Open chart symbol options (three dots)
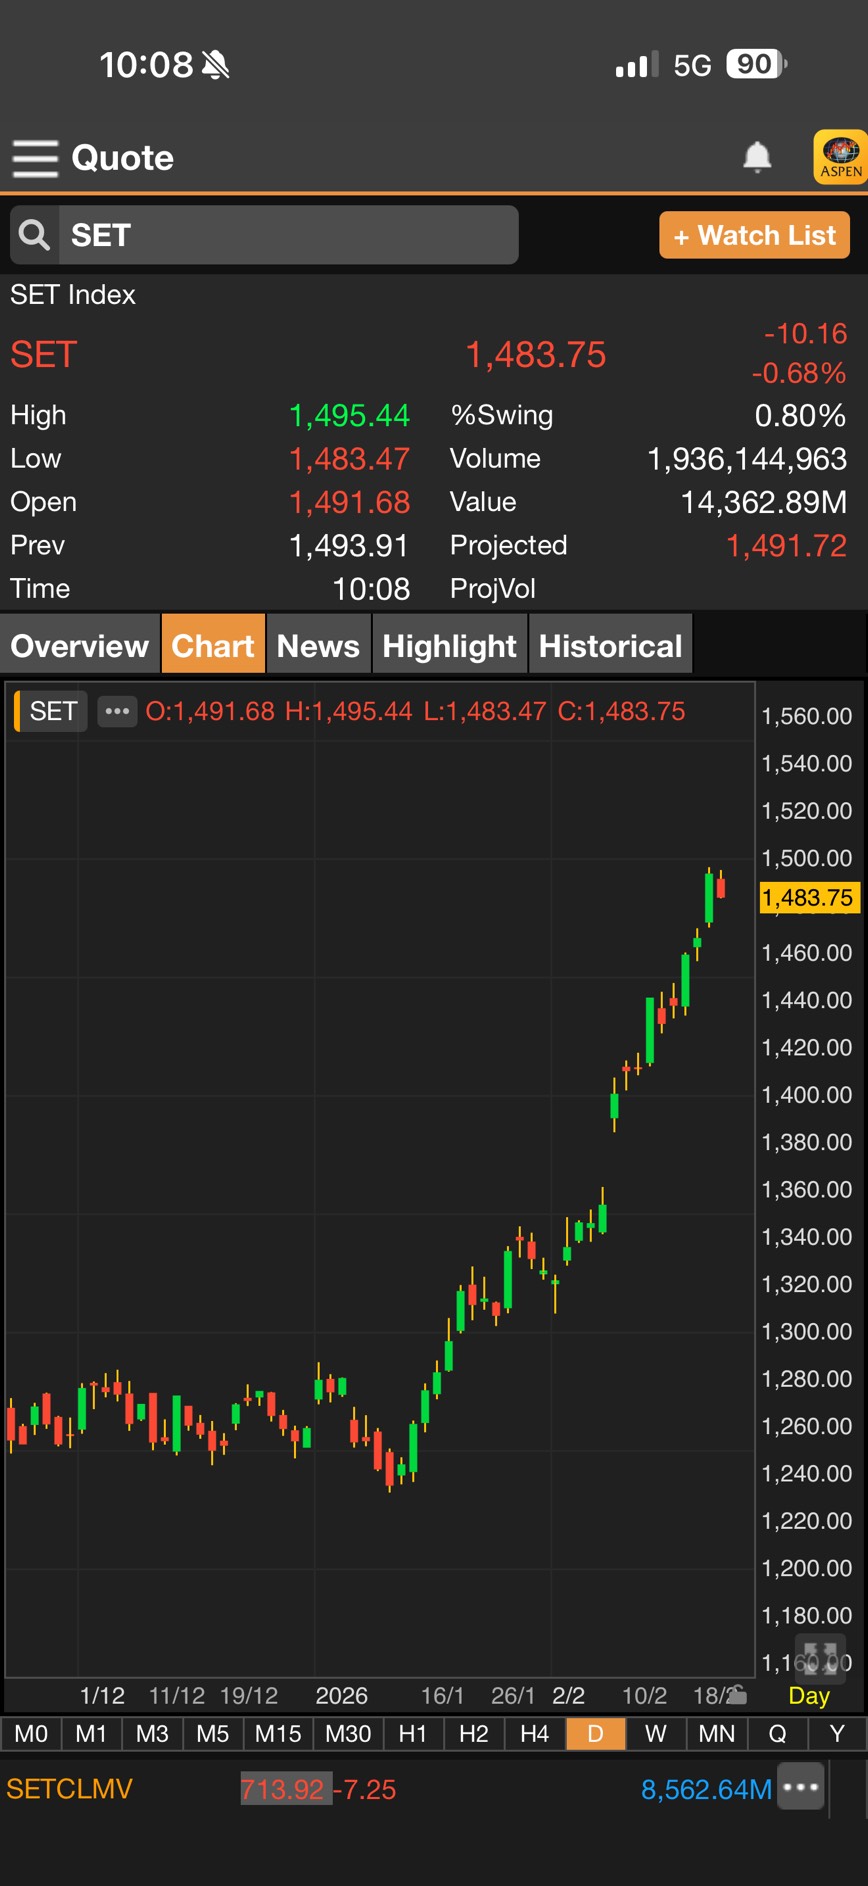The height and width of the screenshot is (1886, 868). pos(117,711)
